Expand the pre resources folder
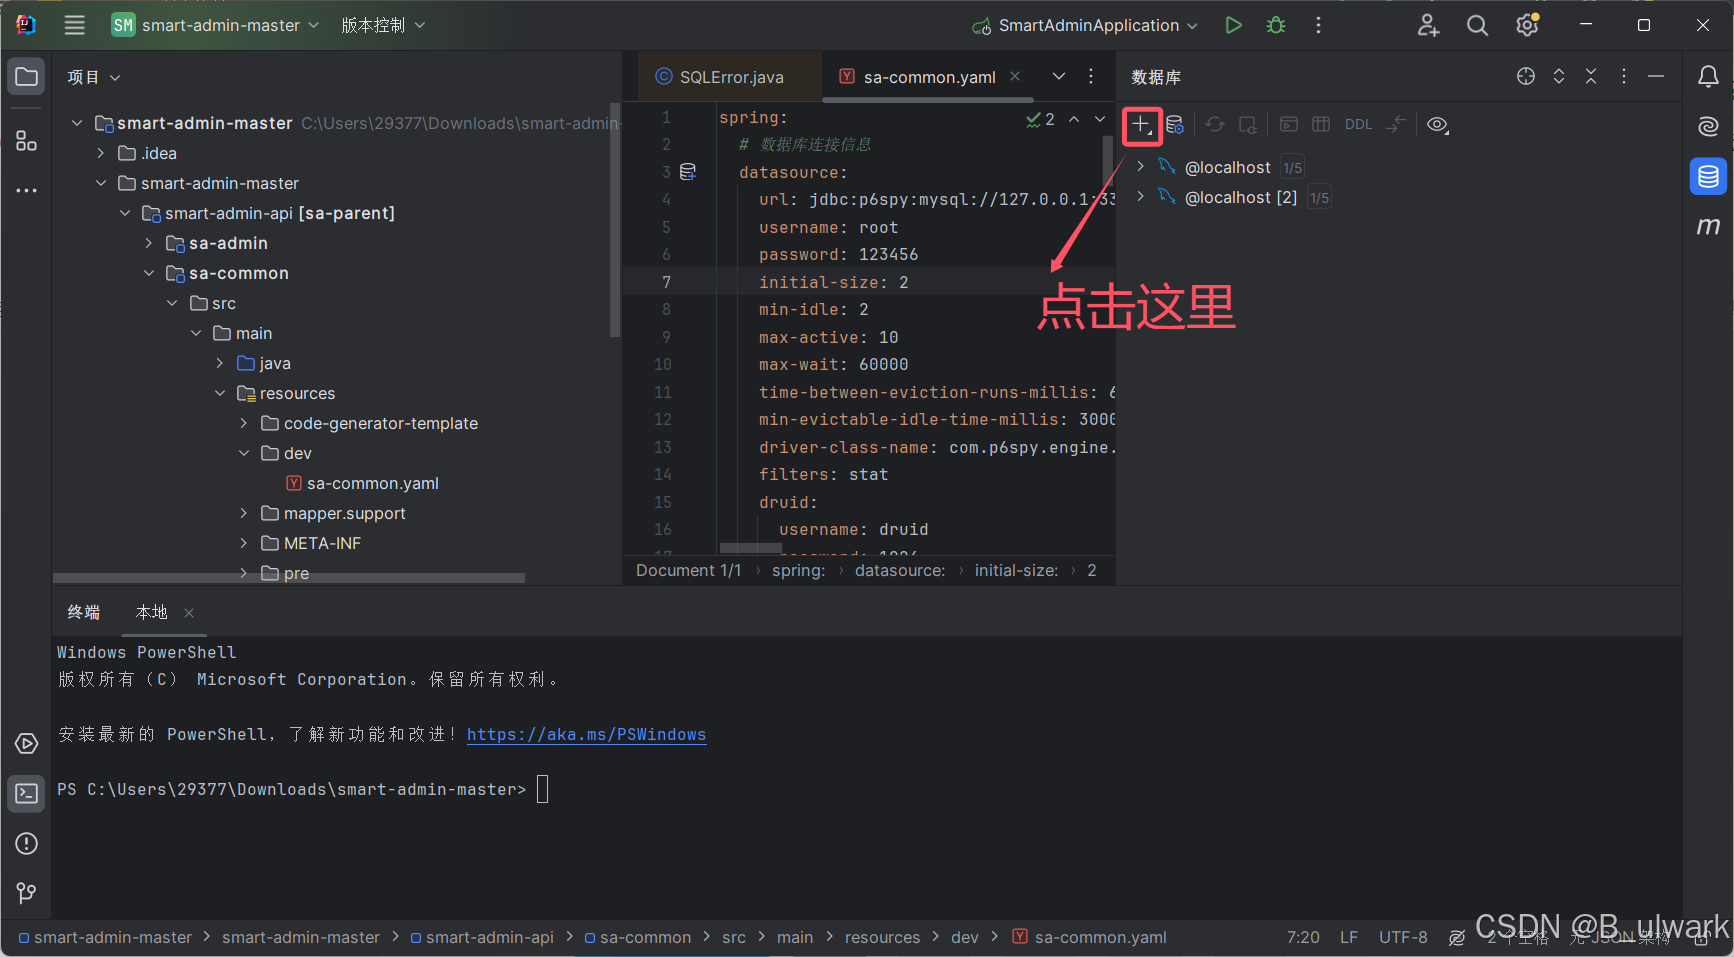 (x=243, y=573)
